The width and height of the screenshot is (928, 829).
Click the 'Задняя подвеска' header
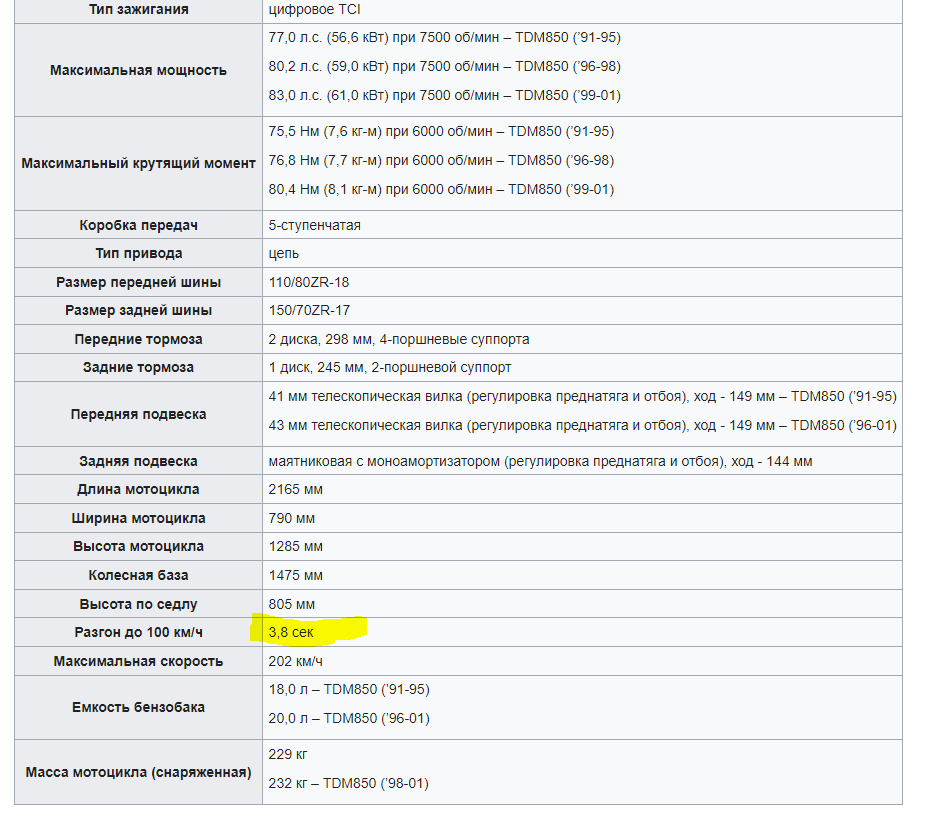click(x=138, y=462)
